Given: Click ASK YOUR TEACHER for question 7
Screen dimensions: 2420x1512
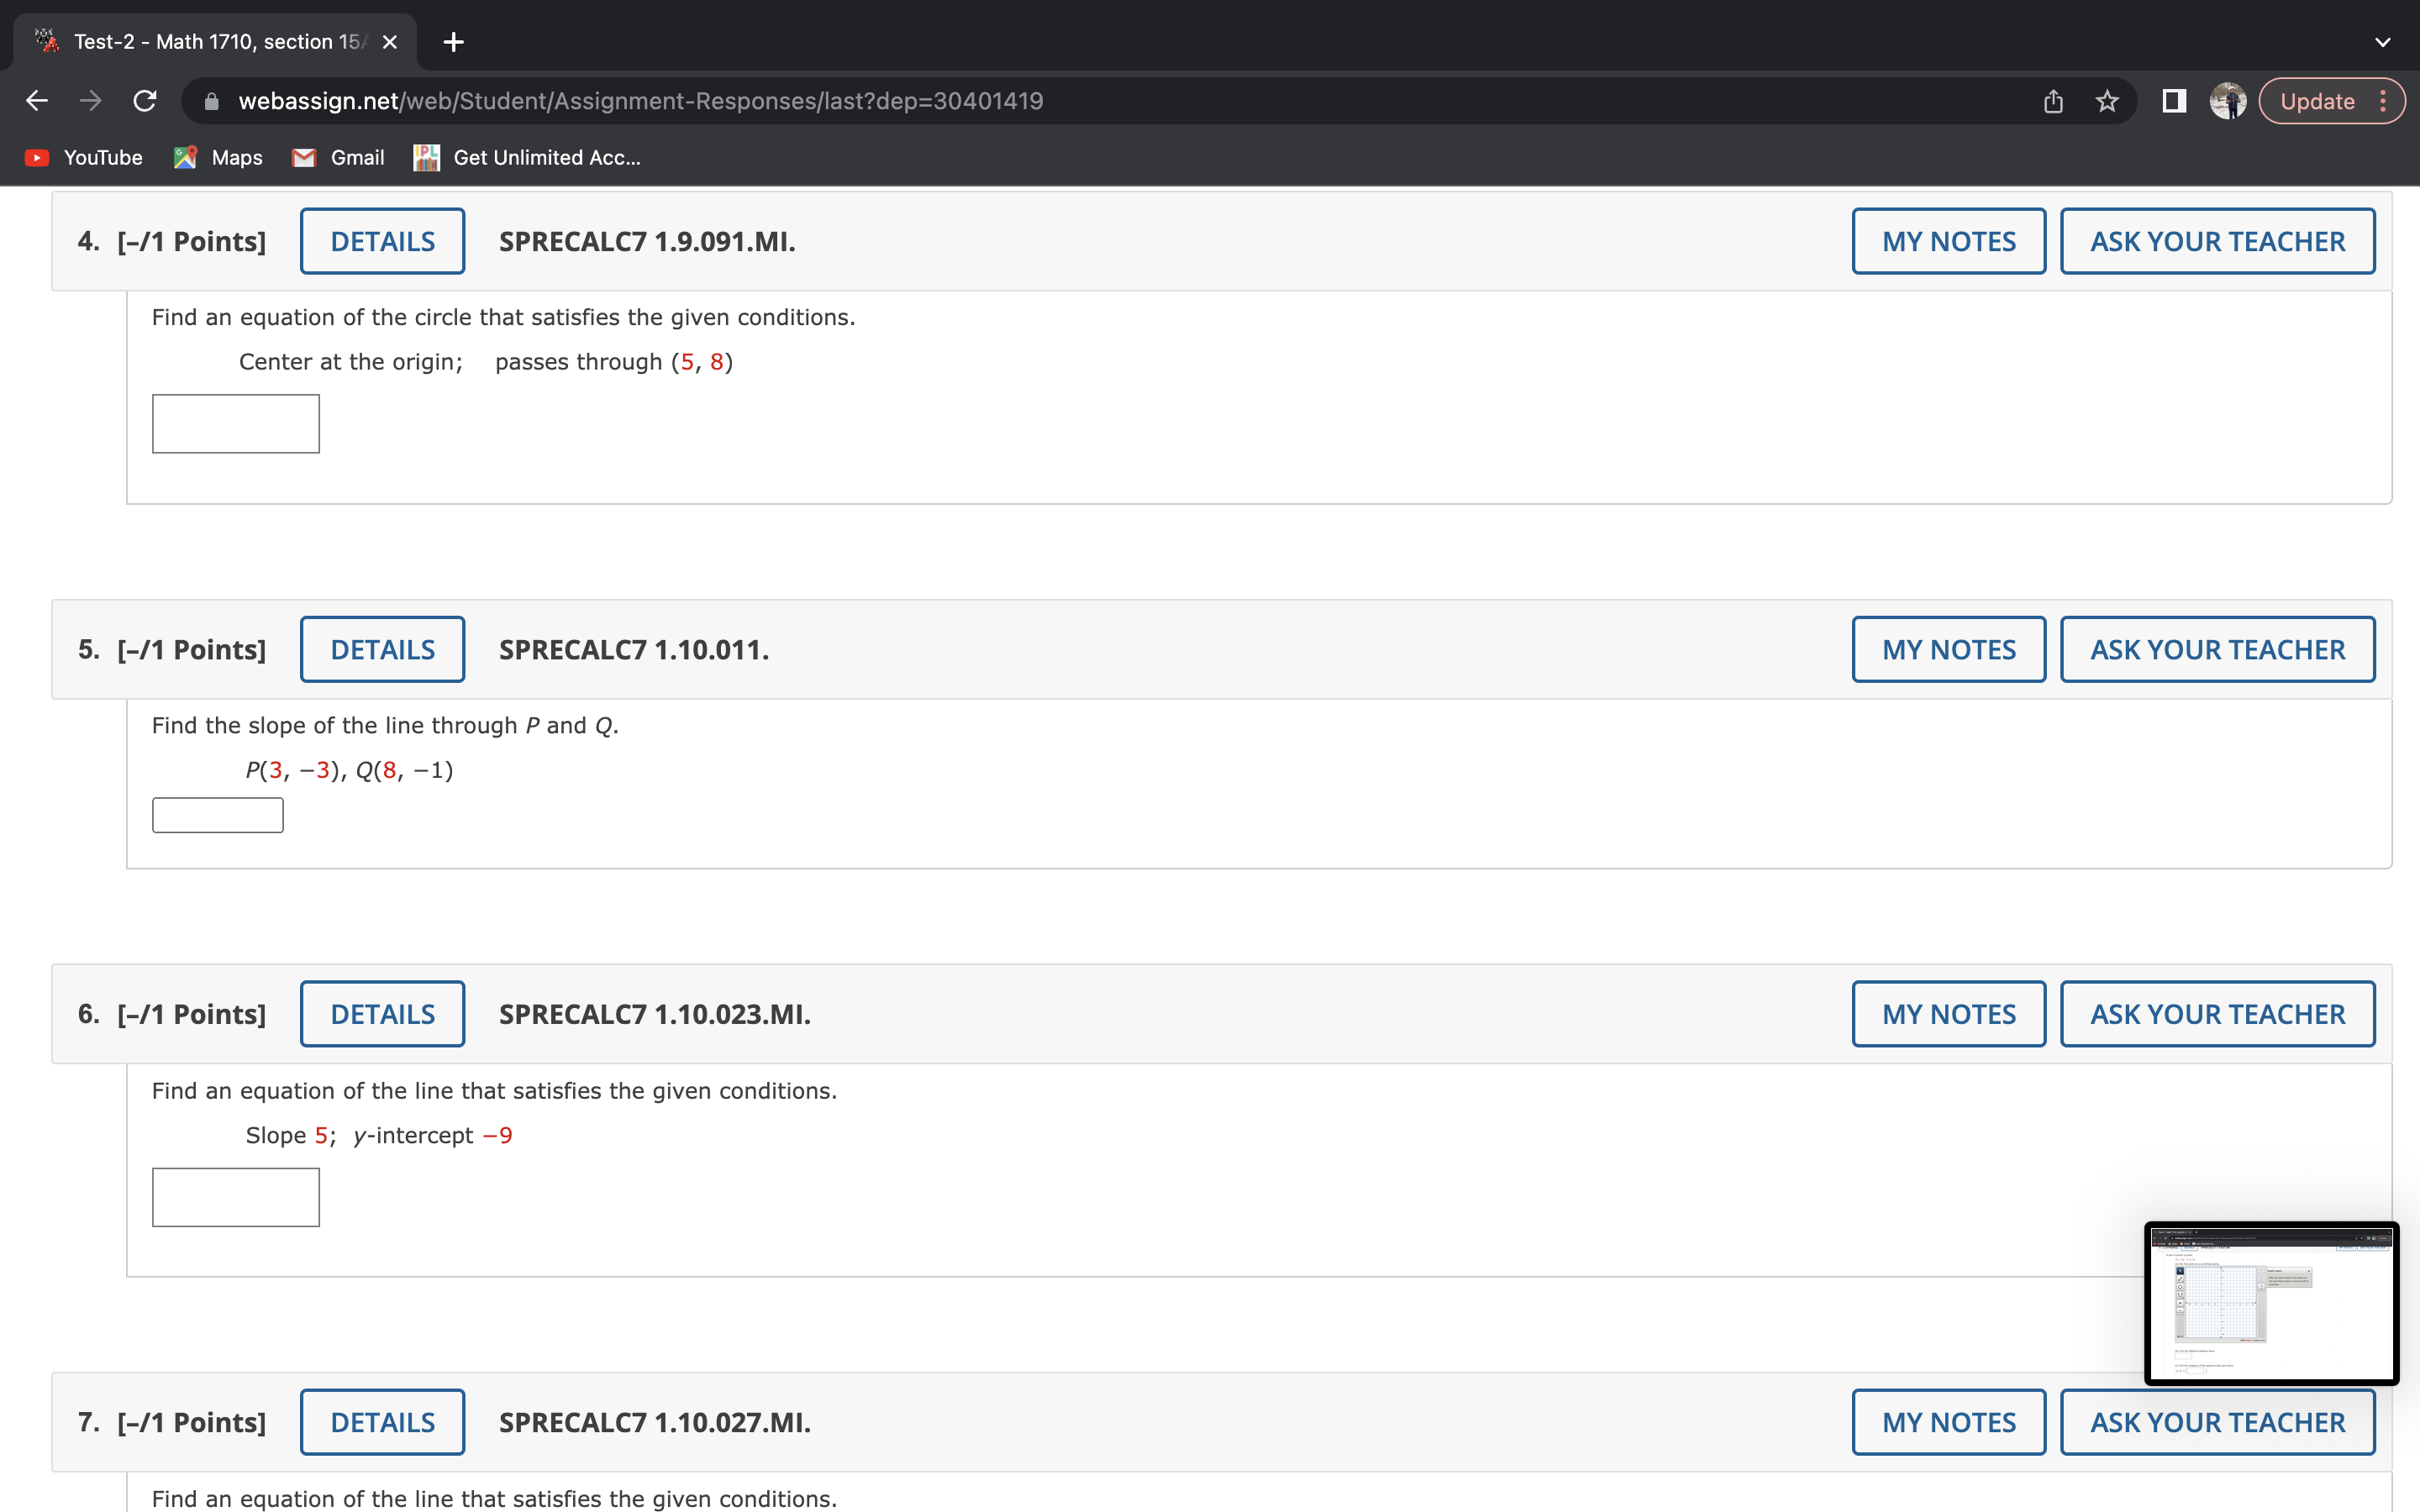Looking at the screenshot, I should click(2217, 1422).
